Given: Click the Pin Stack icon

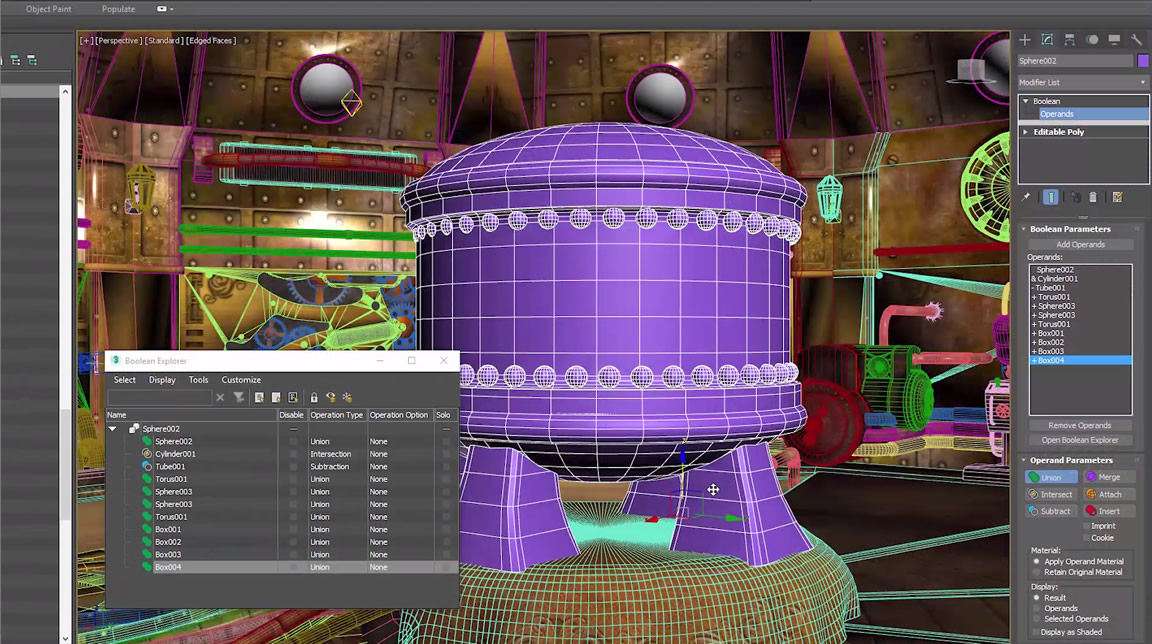Looking at the screenshot, I should (x=1026, y=197).
